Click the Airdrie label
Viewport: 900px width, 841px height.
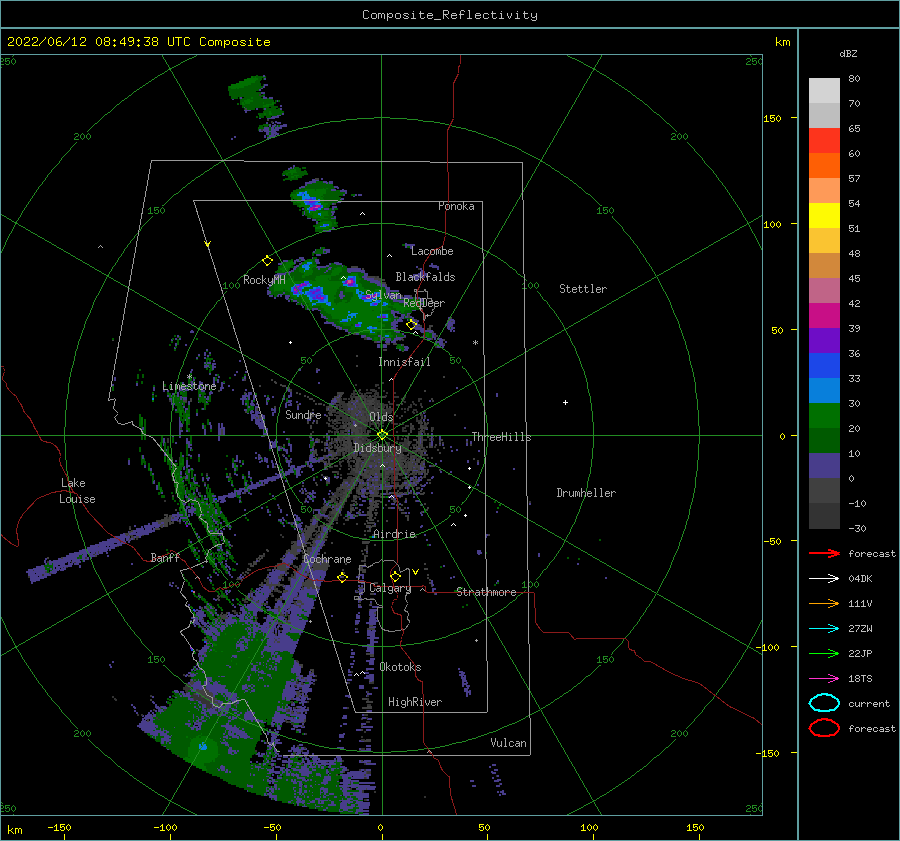click(394, 534)
